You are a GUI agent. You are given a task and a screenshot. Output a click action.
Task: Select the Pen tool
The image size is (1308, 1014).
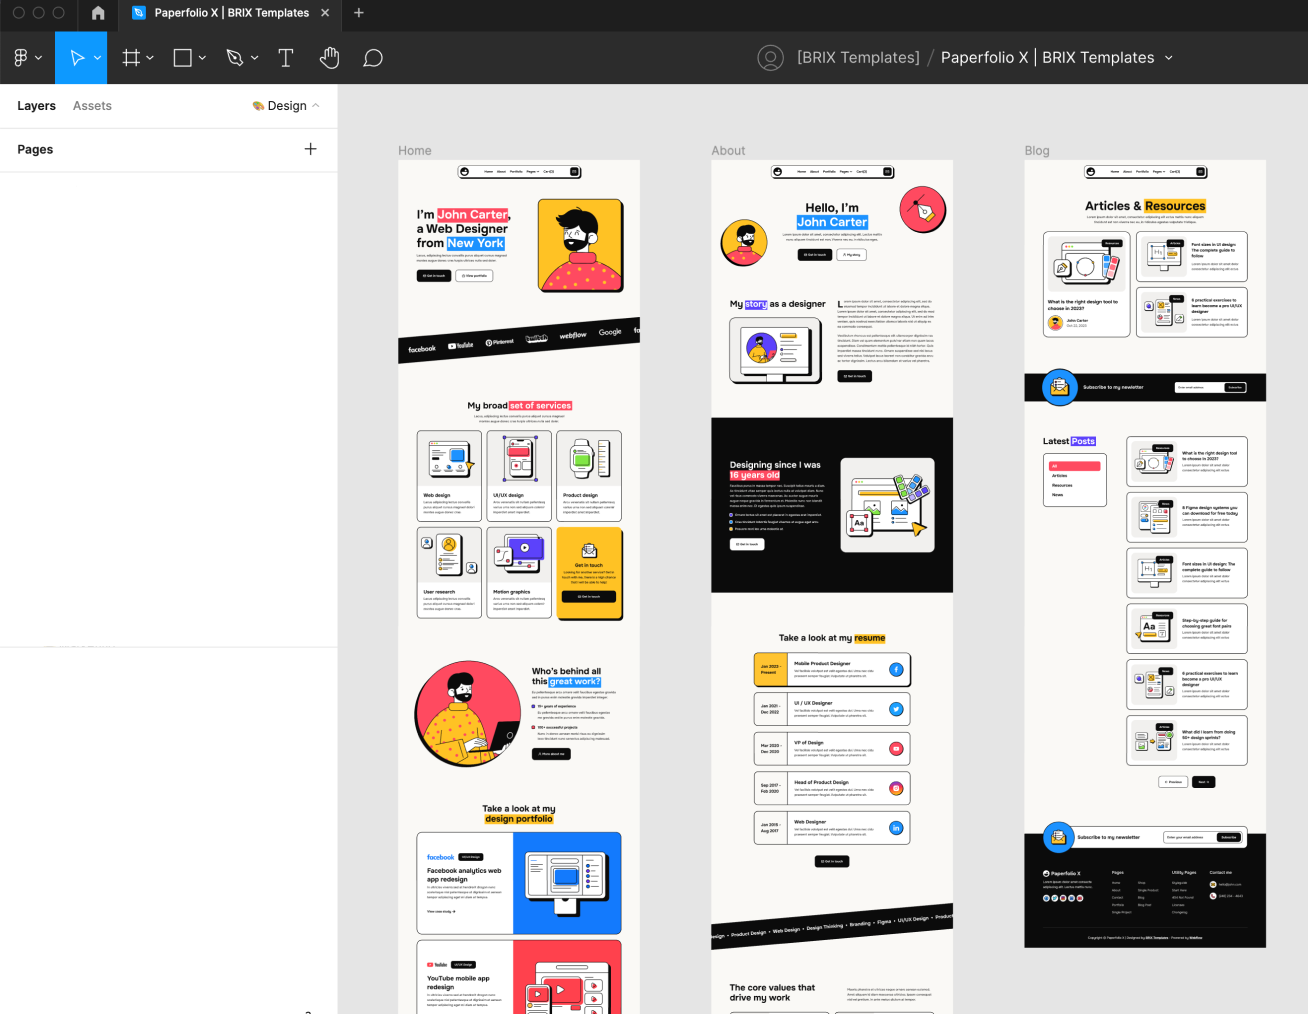pos(235,58)
